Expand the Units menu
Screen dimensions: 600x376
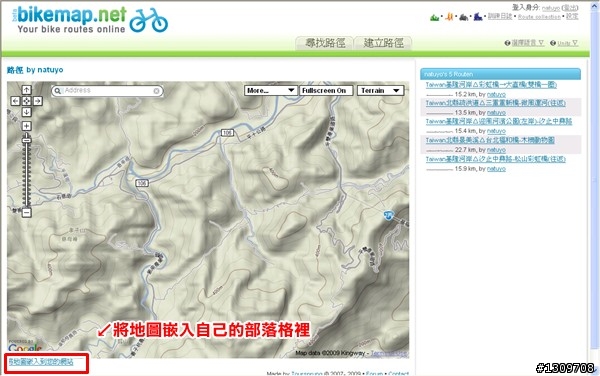tap(567, 43)
